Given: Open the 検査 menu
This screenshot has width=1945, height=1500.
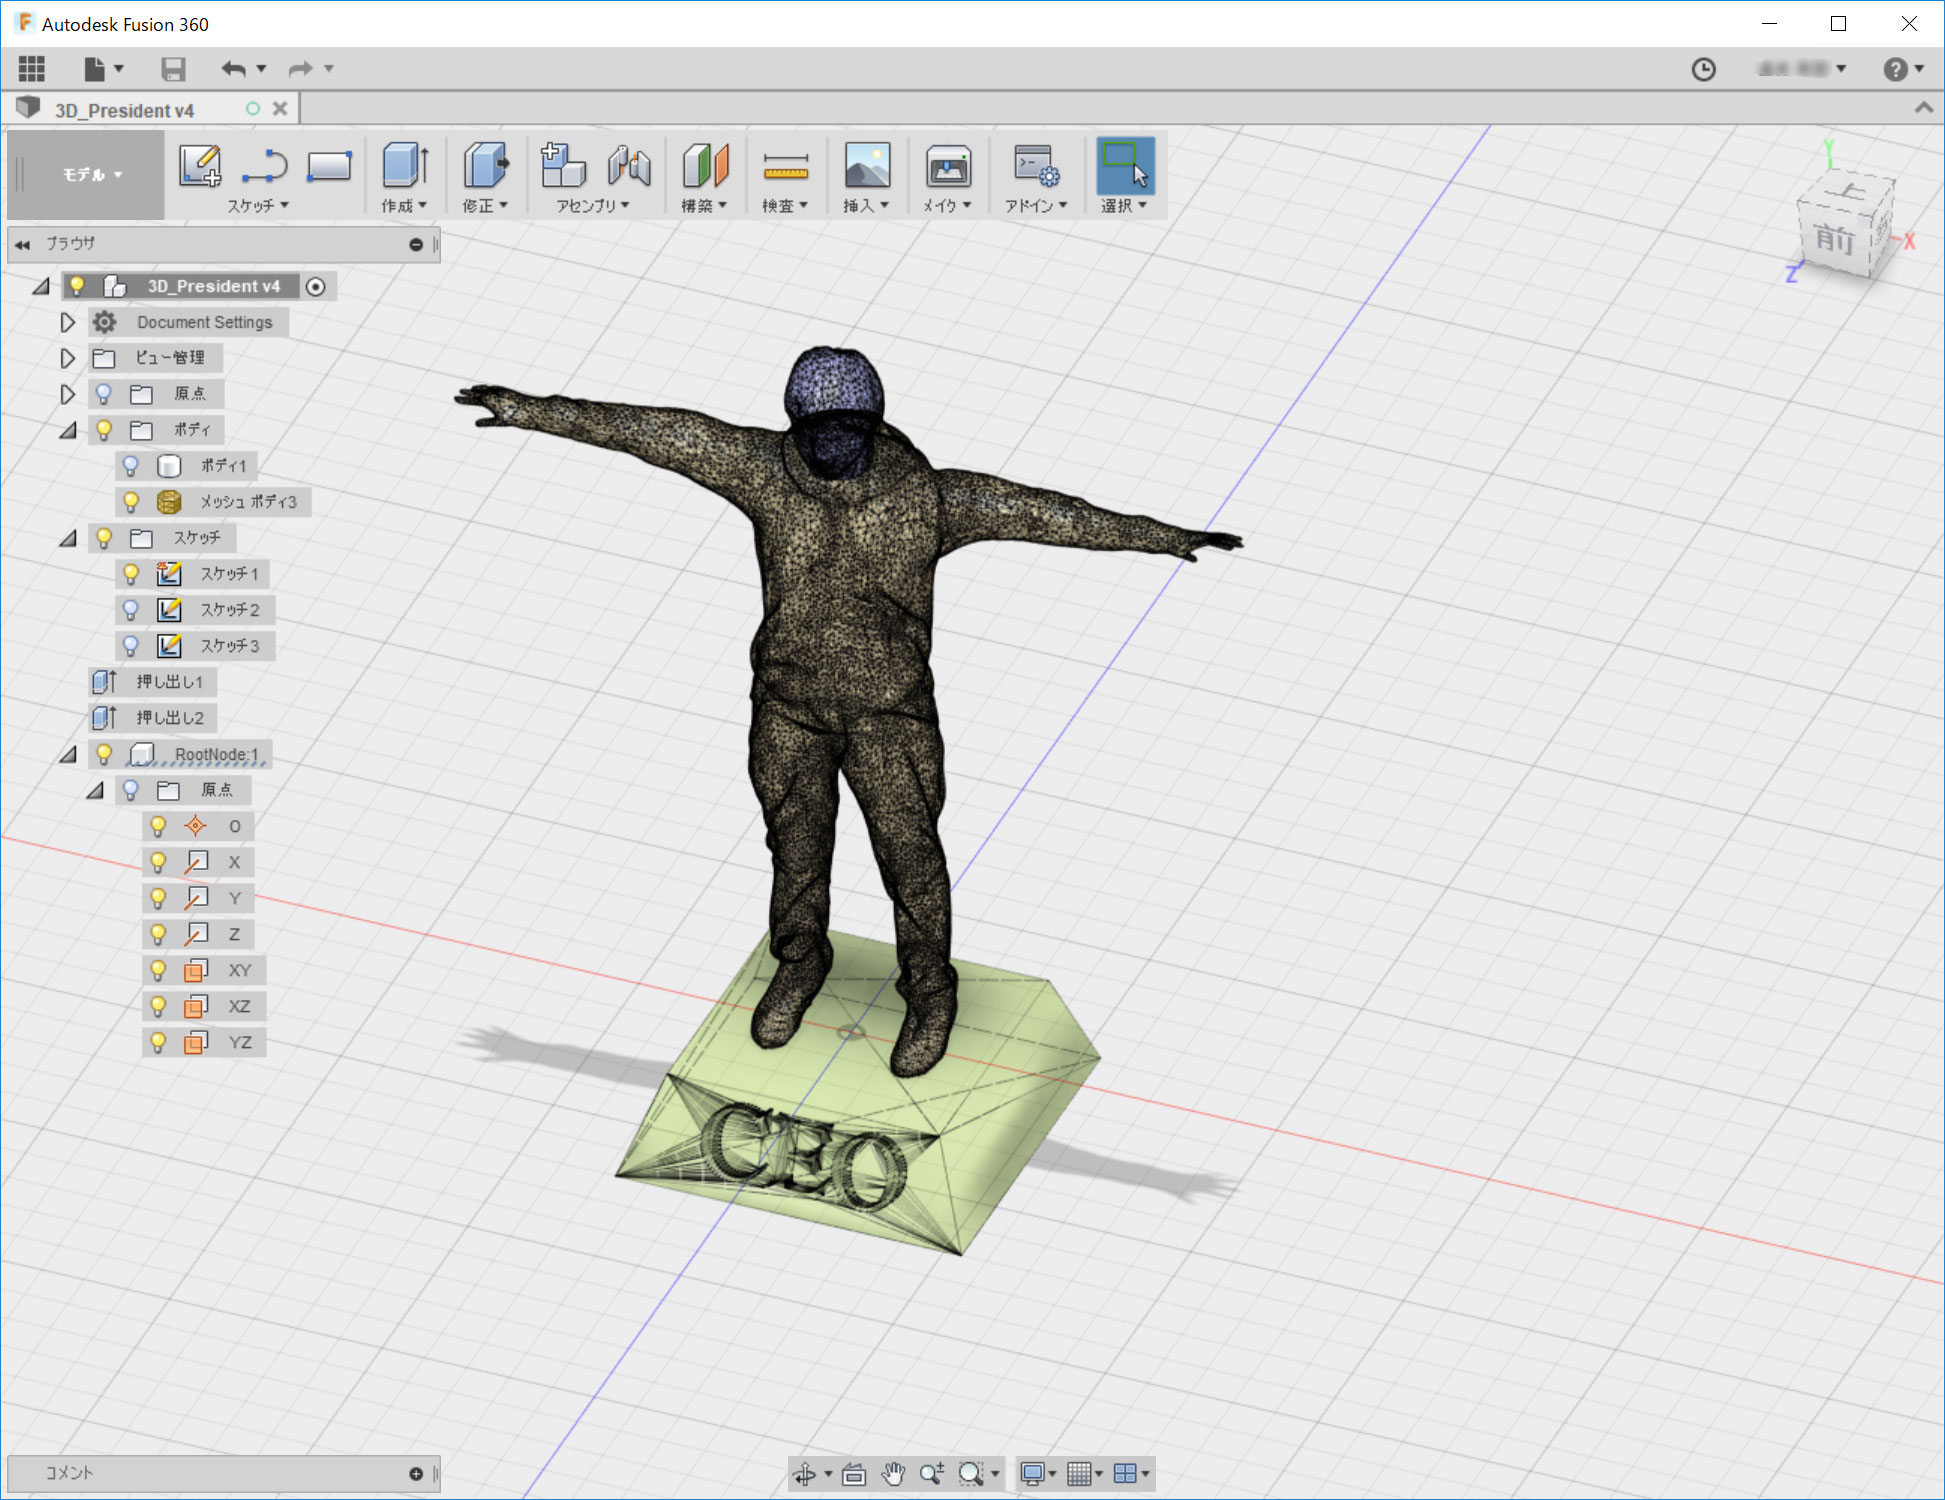Looking at the screenshot, I should click(x=785, y=206).
